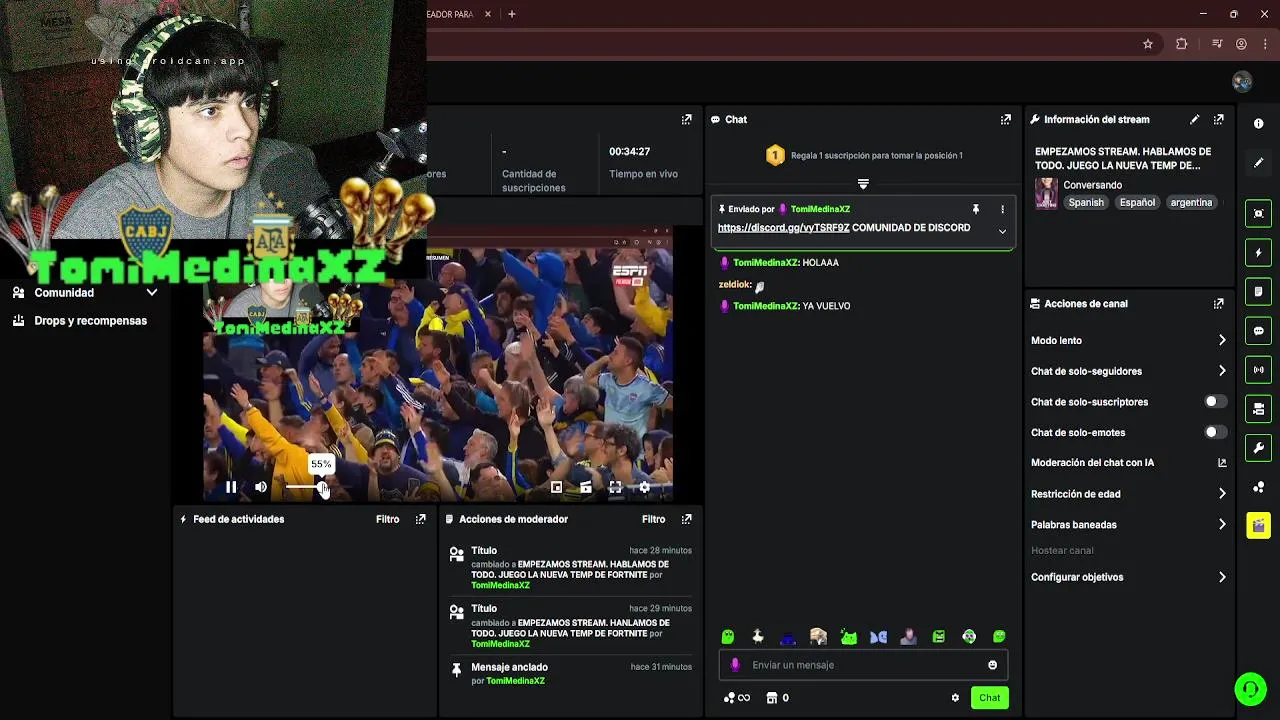1280x720 pixels.
Task: Mute the preview with the speaker icon
Action: pyautogui.click(x=261, y=487)
